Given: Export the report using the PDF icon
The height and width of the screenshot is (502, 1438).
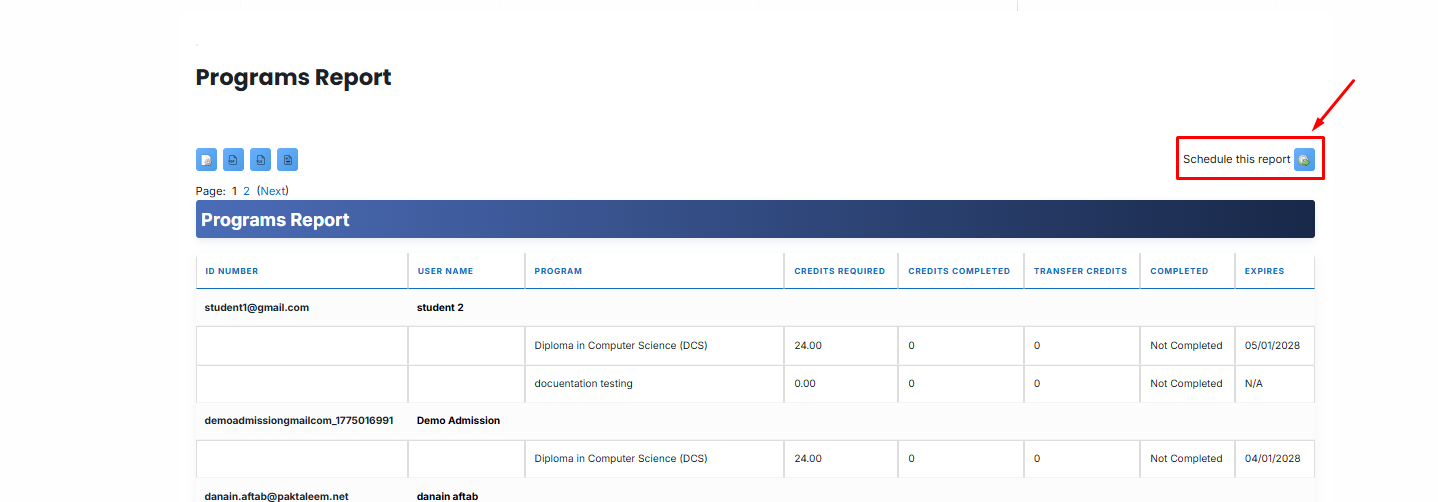Looking at the screenshot, I should pyautogui.click(x=233, y=159).
